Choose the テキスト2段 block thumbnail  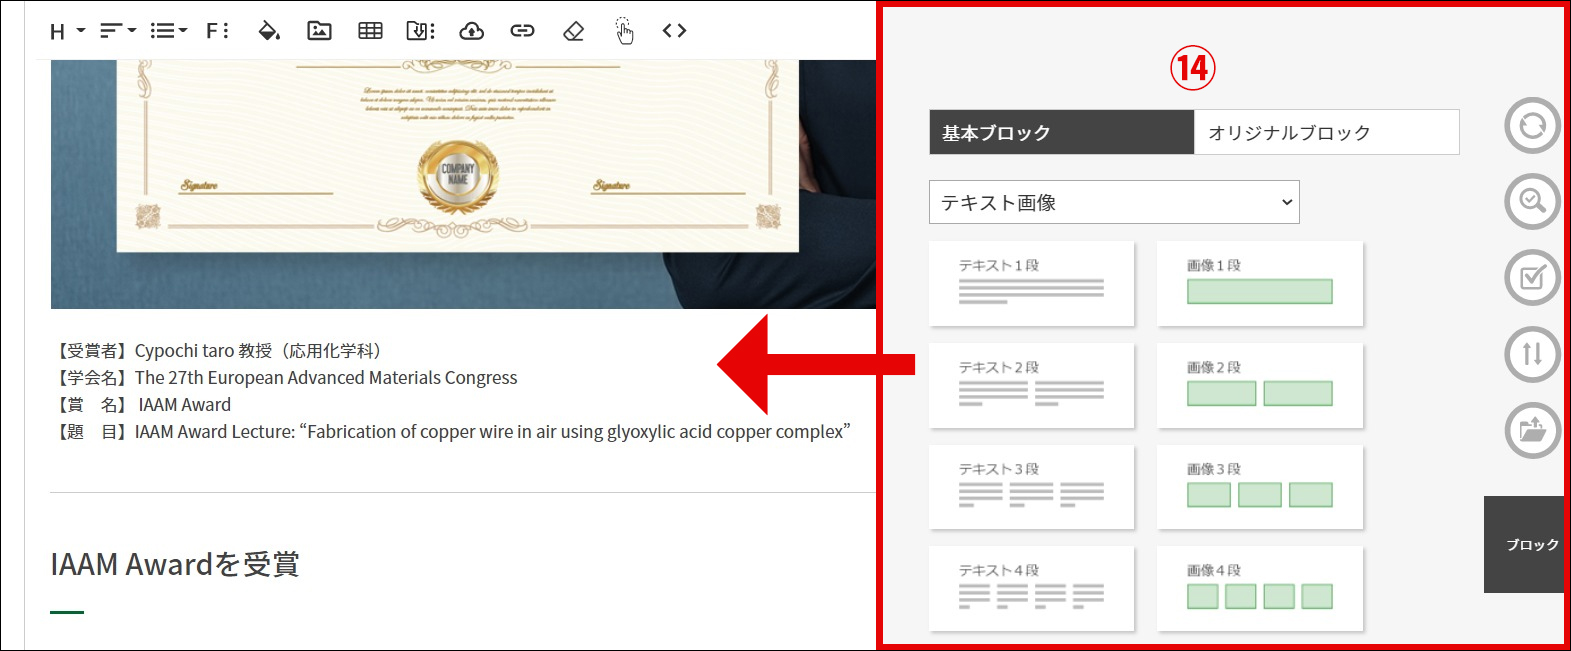pyautogui.click(x=1031, y=385)
